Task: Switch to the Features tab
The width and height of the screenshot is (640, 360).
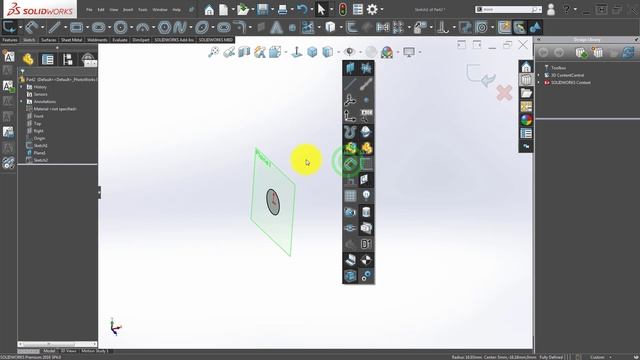Action: click(10, 40)
